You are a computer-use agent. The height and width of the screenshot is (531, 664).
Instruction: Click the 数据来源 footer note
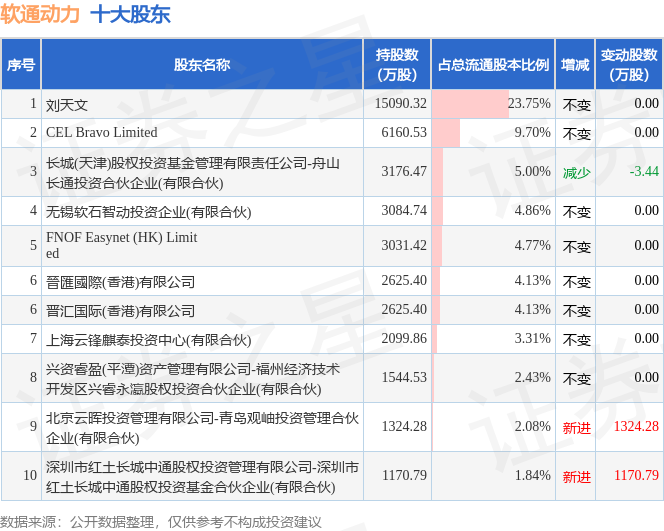(x=160, y=522)
